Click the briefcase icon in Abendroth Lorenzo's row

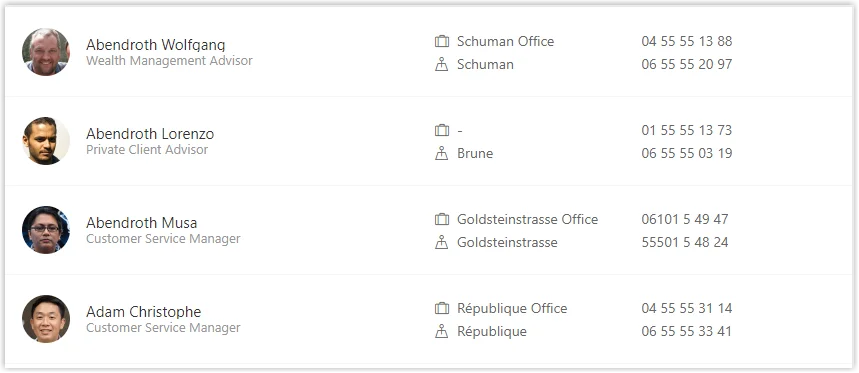pos(442,130)
